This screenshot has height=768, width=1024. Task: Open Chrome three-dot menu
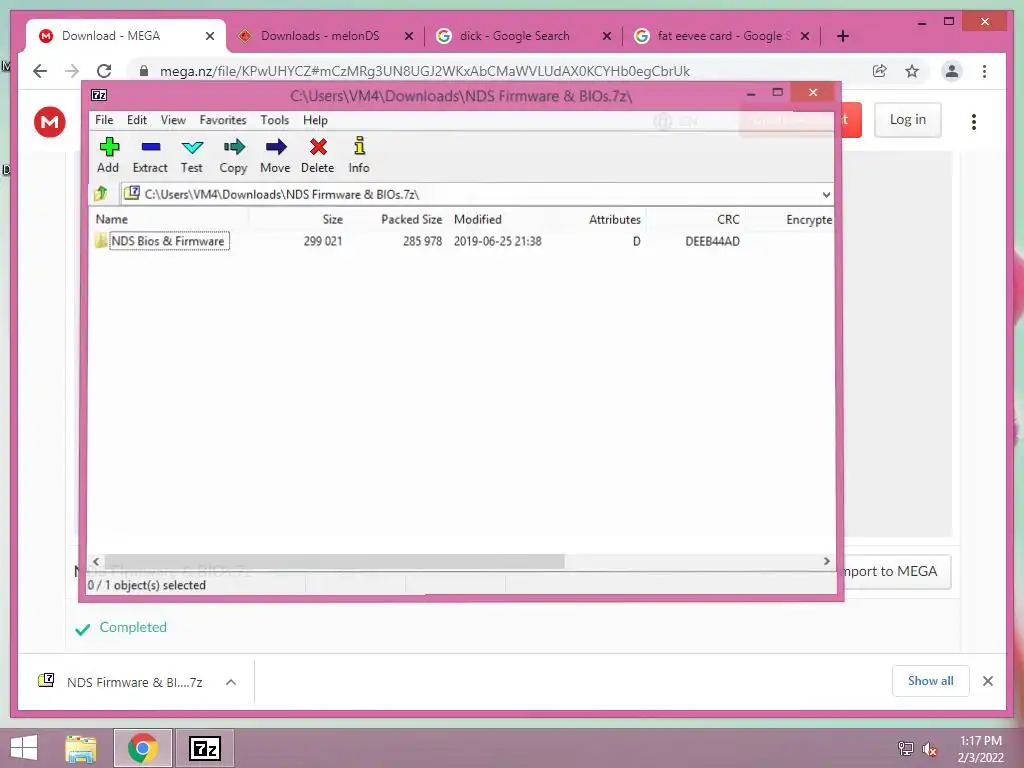984,71
